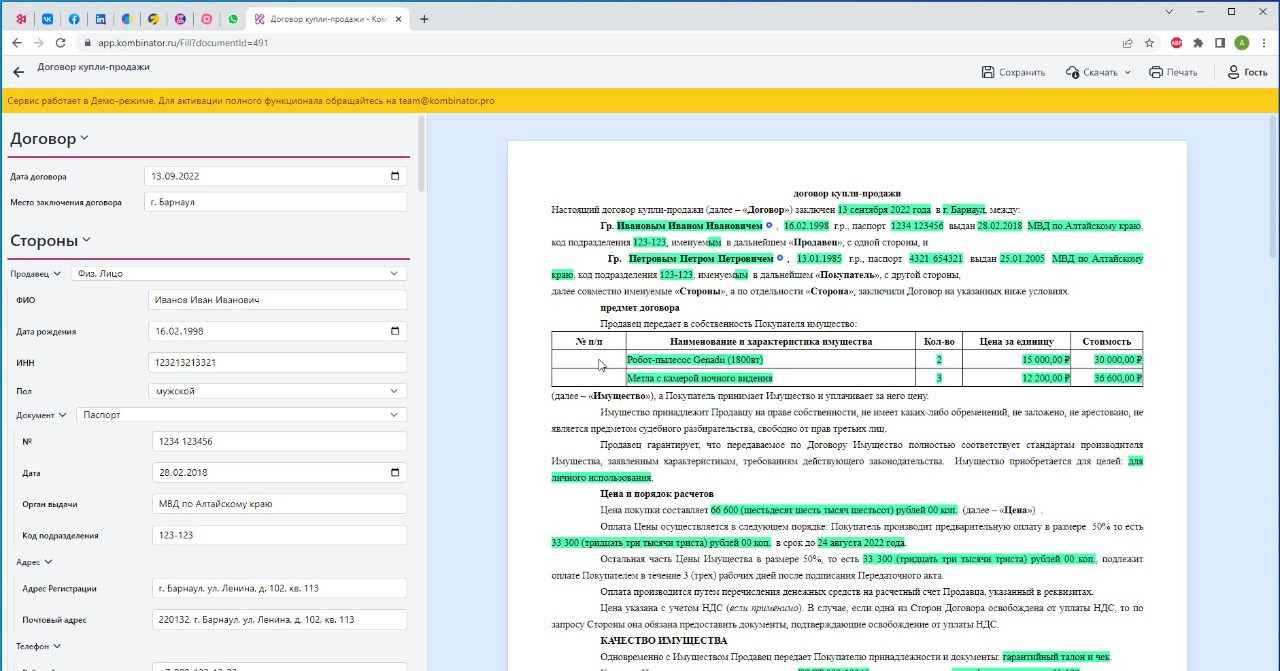Open the green profile avatar A

(x=1242, y=43)
